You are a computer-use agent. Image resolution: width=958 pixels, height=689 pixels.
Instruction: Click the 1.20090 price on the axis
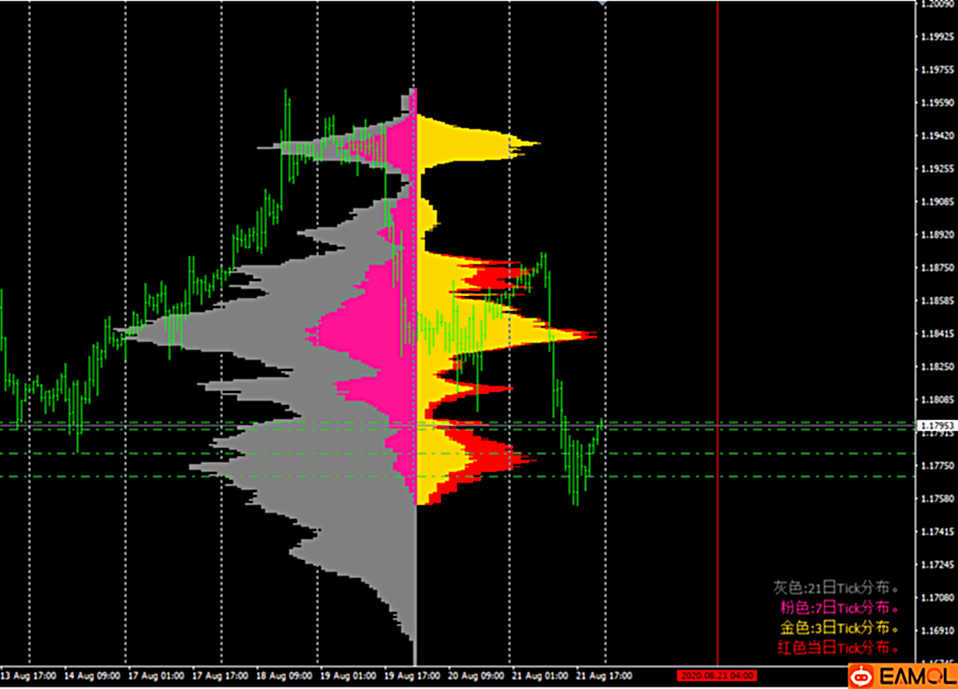pos(938,5)
